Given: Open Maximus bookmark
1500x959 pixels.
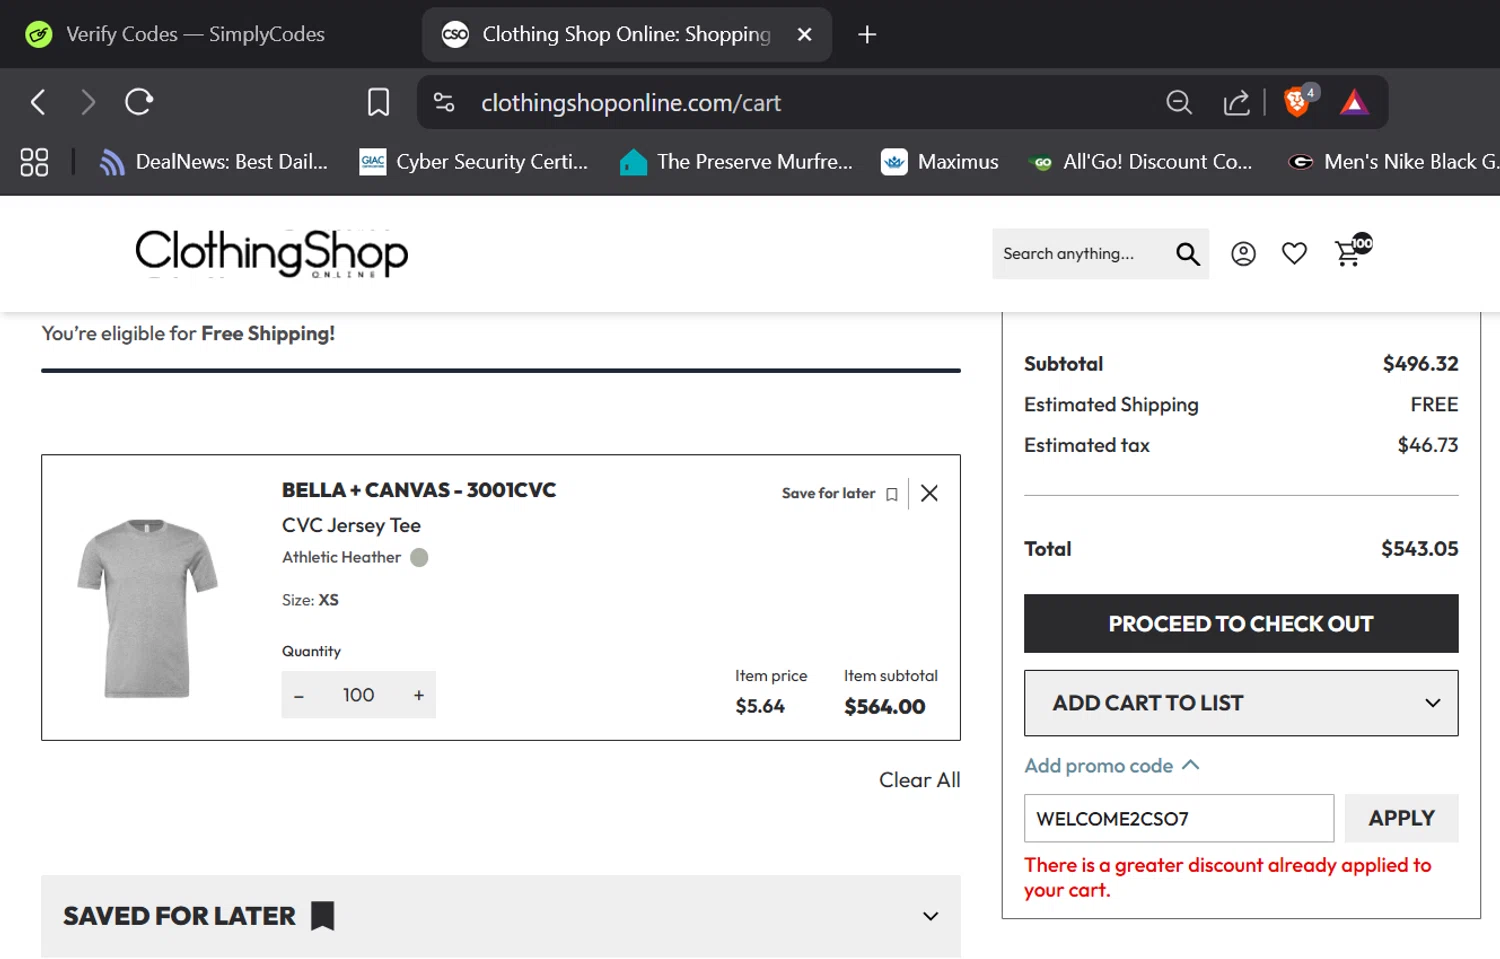Looking at the screenshot, I should click(940, 162).
